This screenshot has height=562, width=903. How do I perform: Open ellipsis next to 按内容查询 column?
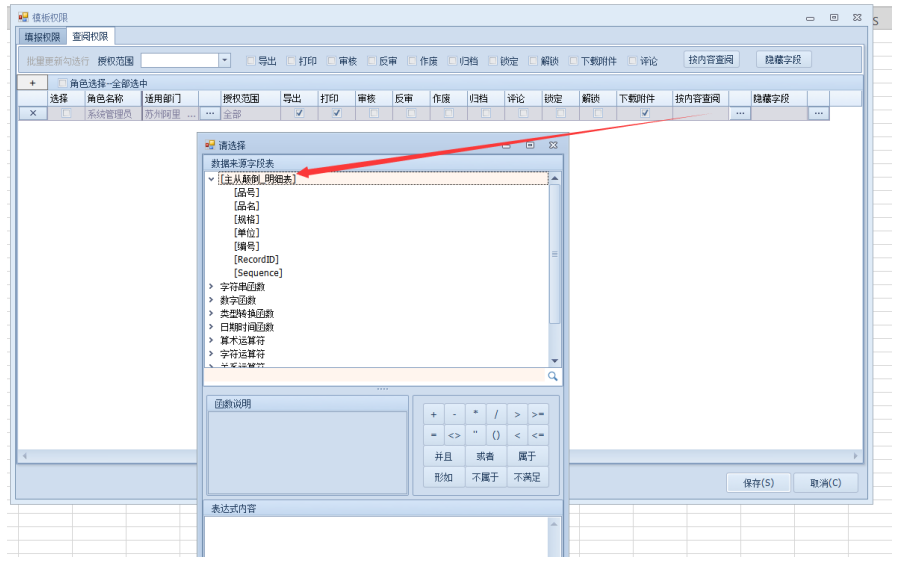pos(739,114)
